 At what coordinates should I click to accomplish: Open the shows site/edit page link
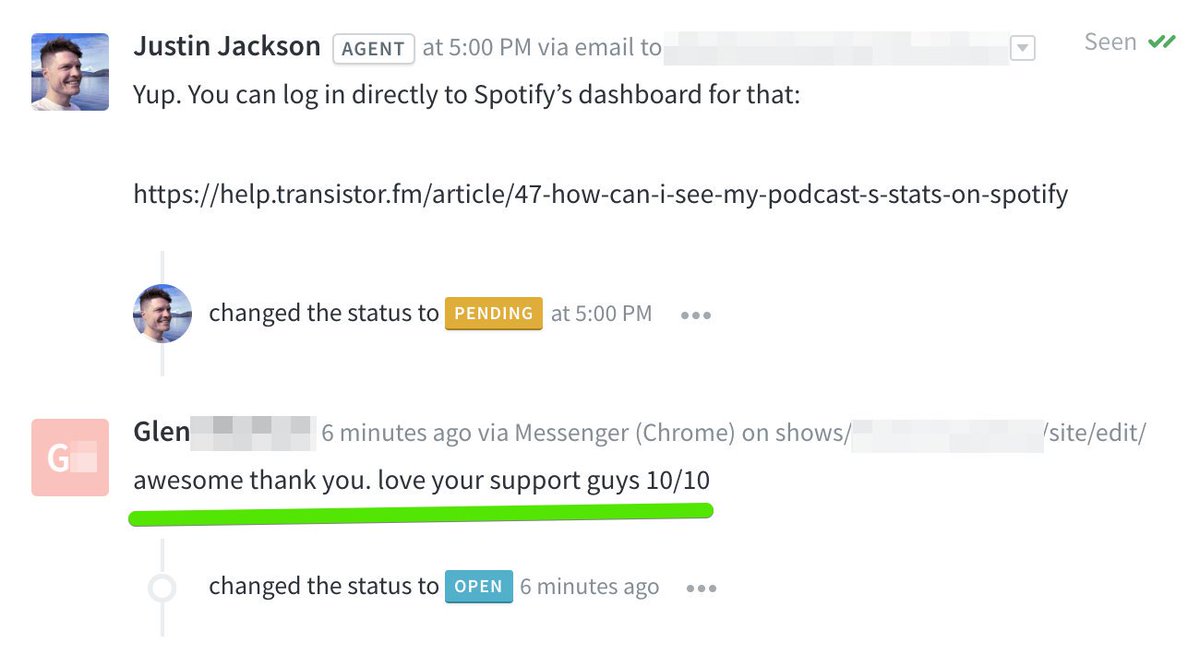[998, 433]
